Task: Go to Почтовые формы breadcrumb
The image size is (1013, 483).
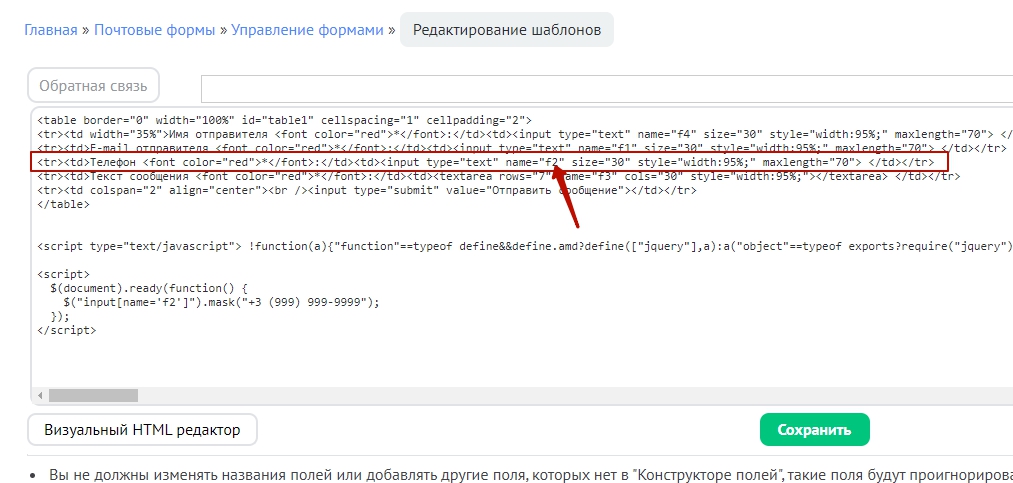Action: click(154, 30)
